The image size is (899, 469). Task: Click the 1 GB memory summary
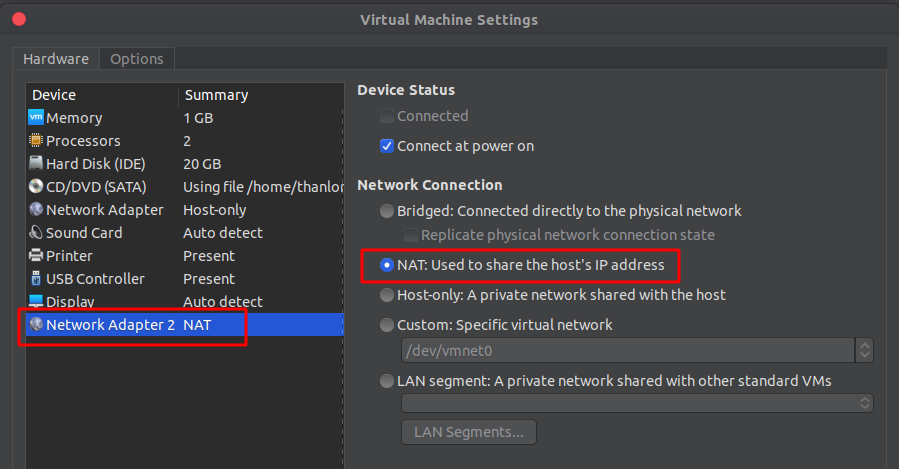(198, 118)
